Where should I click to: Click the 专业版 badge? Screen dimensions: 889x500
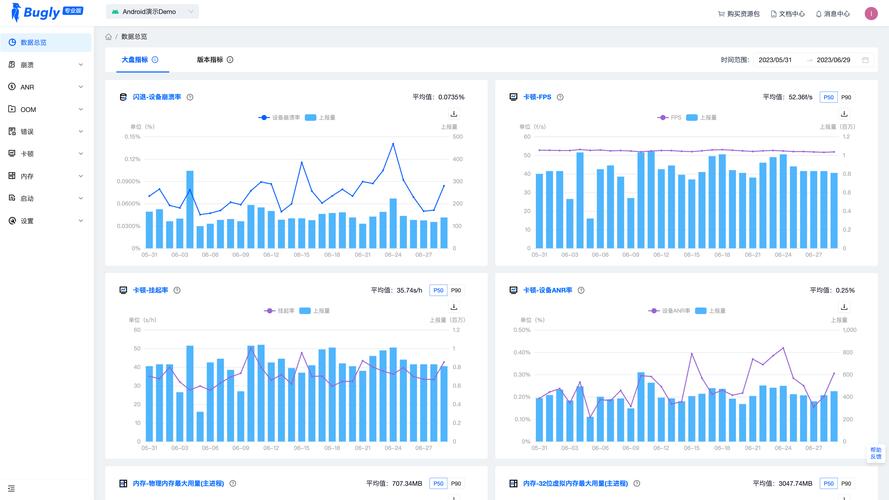(x=73, y=11)
